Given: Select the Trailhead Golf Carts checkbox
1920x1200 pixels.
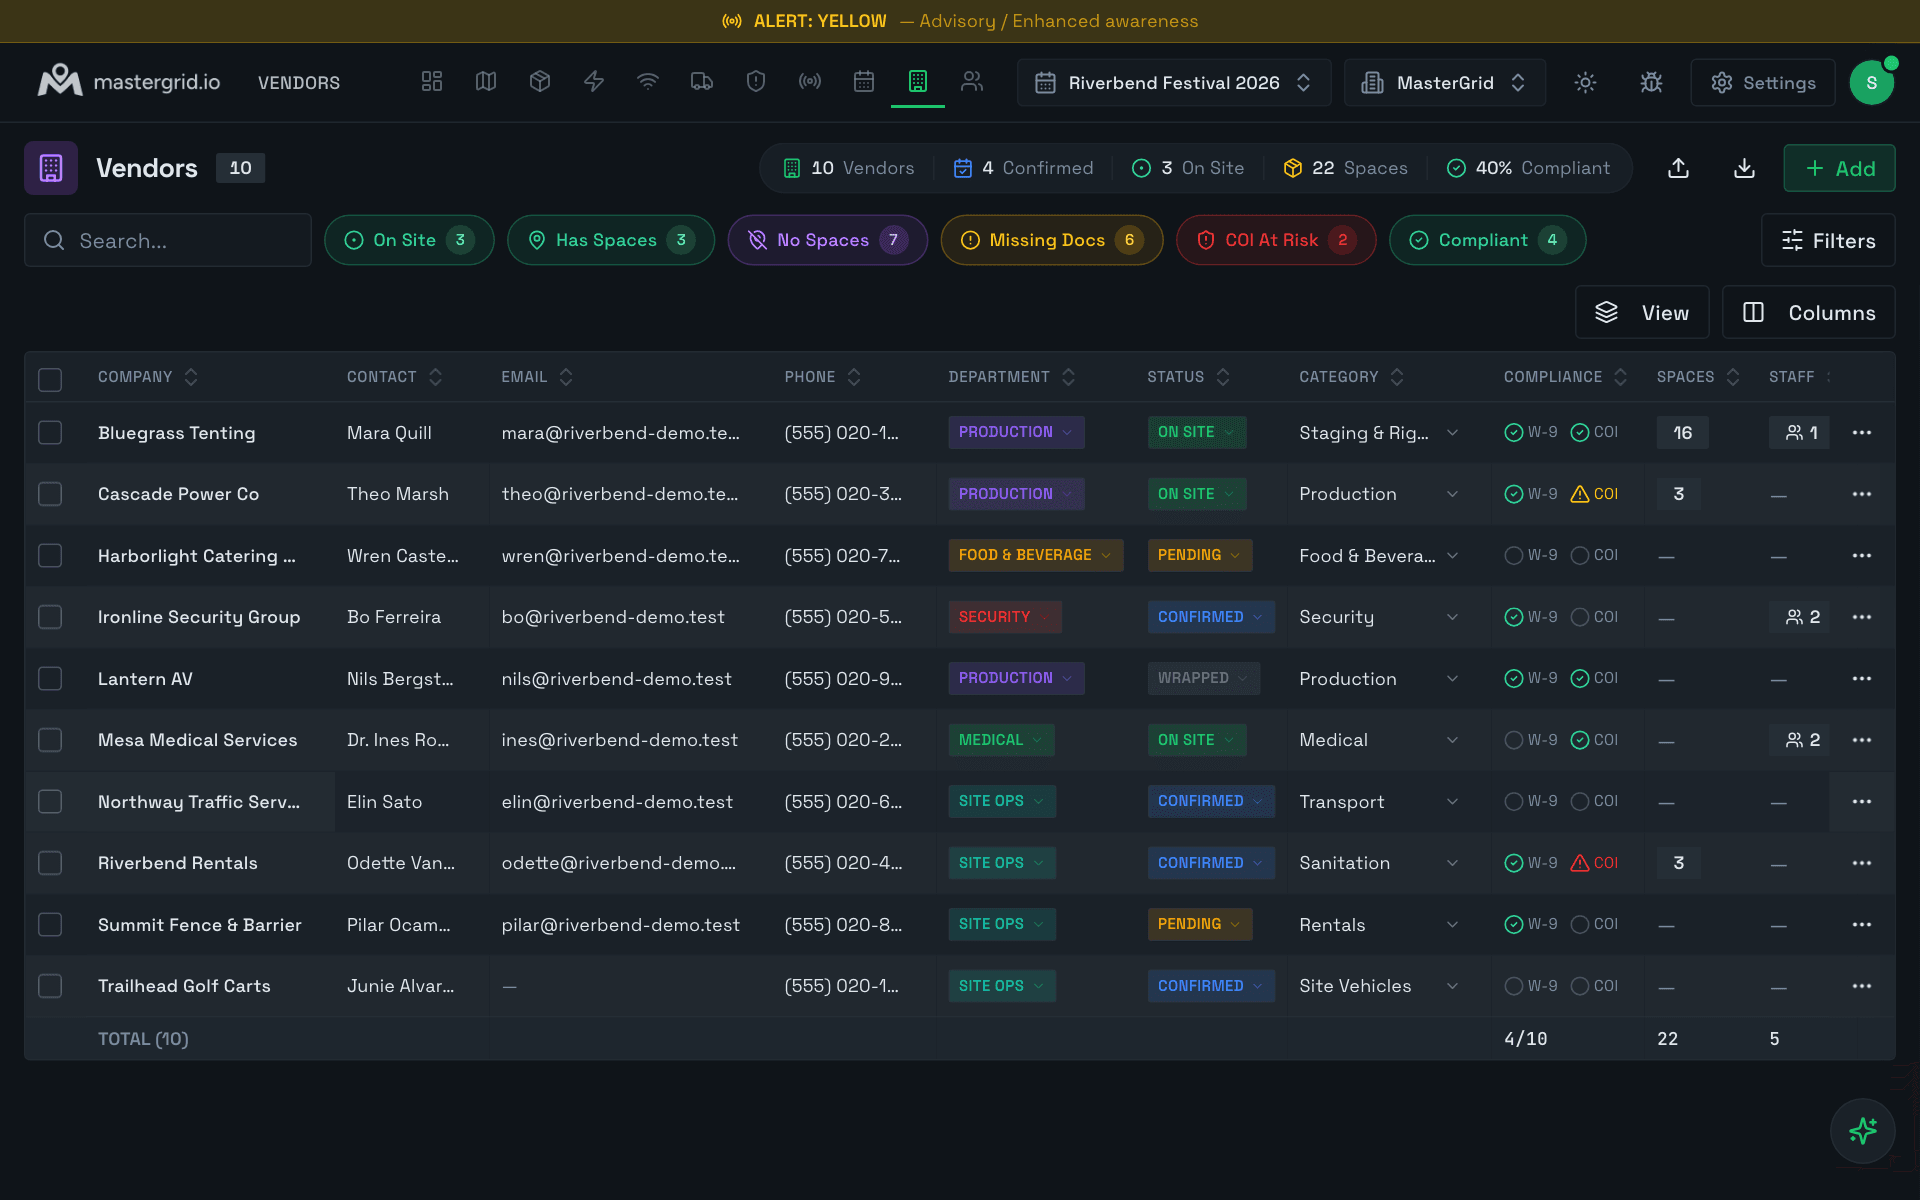Looking at the screenshot, I should pyautogui.click(x=50, y=986).
